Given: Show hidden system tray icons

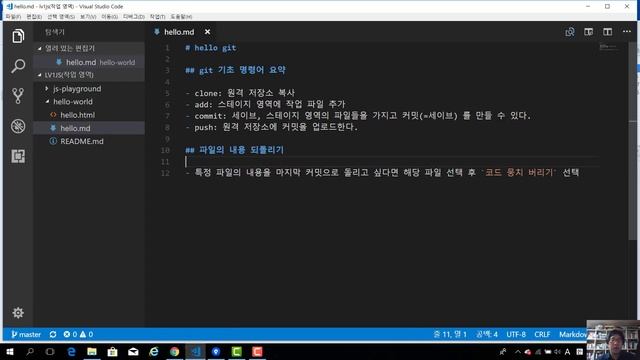Looking at the screenshot, I should pyautogui.click(x=518, y=351).
